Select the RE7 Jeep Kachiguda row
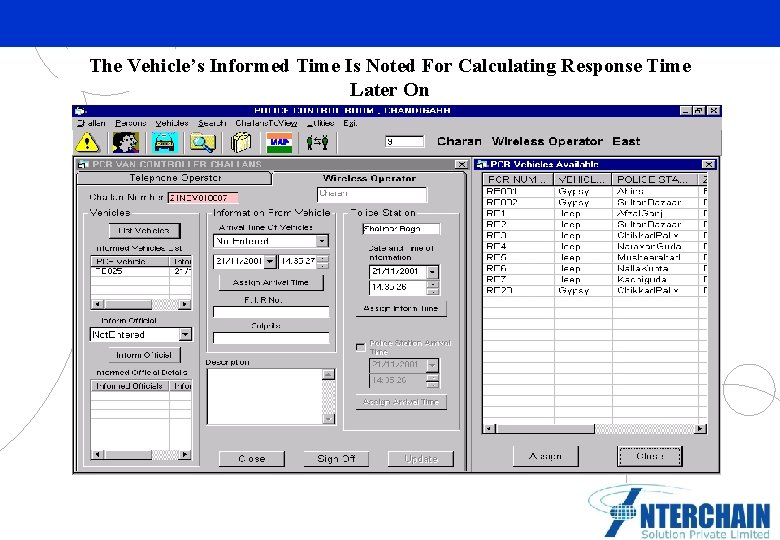Screen dimensions: 780x540 point(594,279)
